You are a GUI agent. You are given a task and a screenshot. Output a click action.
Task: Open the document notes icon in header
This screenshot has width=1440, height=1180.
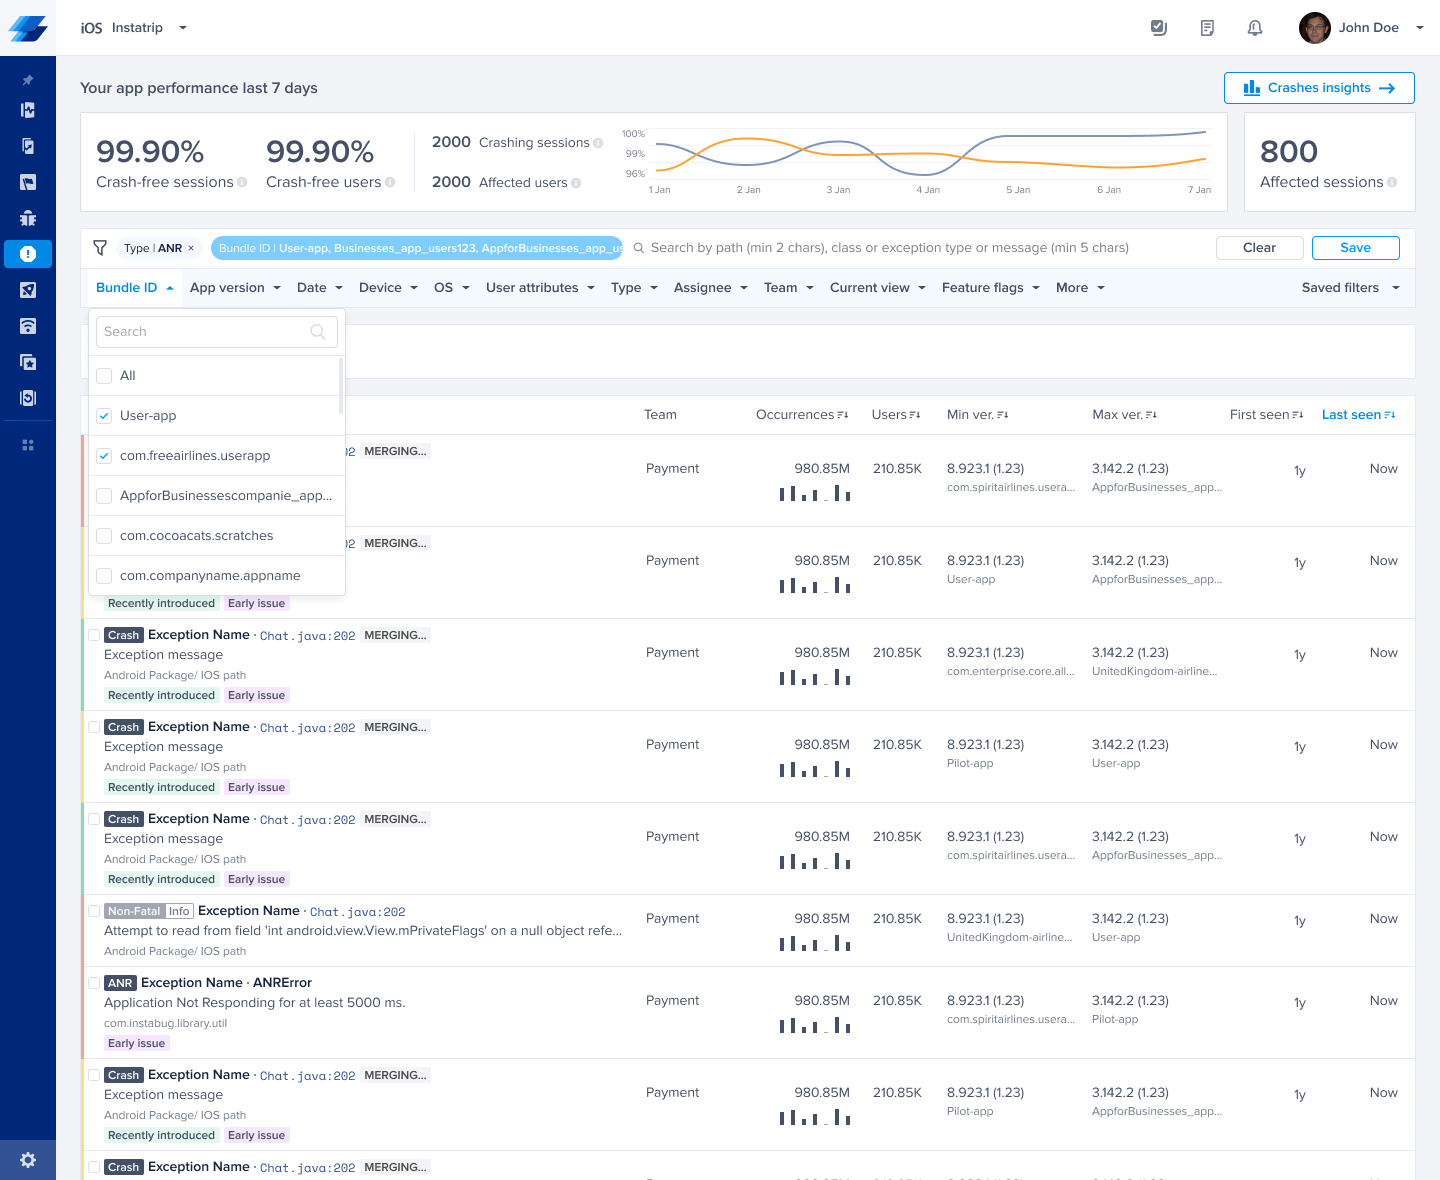coord(1207,28)
